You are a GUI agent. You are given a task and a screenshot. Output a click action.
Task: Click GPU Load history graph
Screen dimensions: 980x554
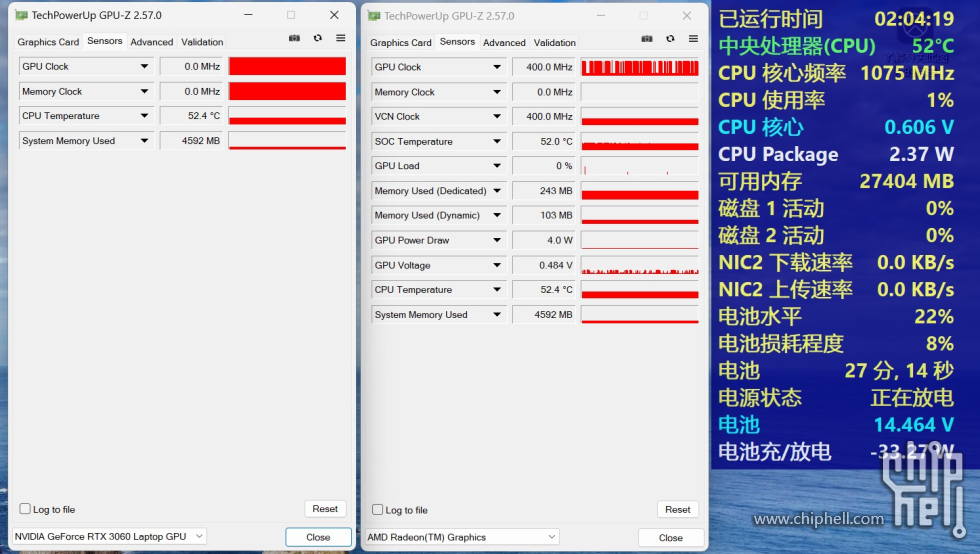pos(639,166)
